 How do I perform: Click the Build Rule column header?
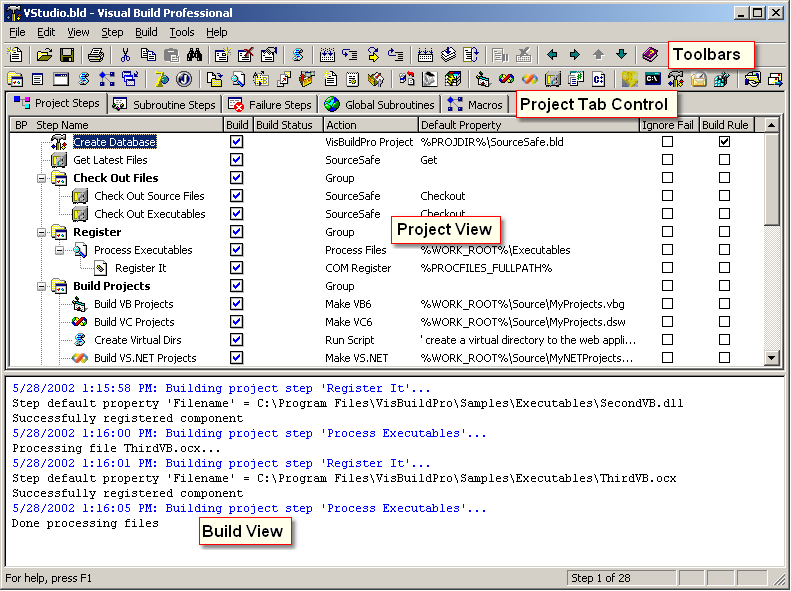click(725, 125)
